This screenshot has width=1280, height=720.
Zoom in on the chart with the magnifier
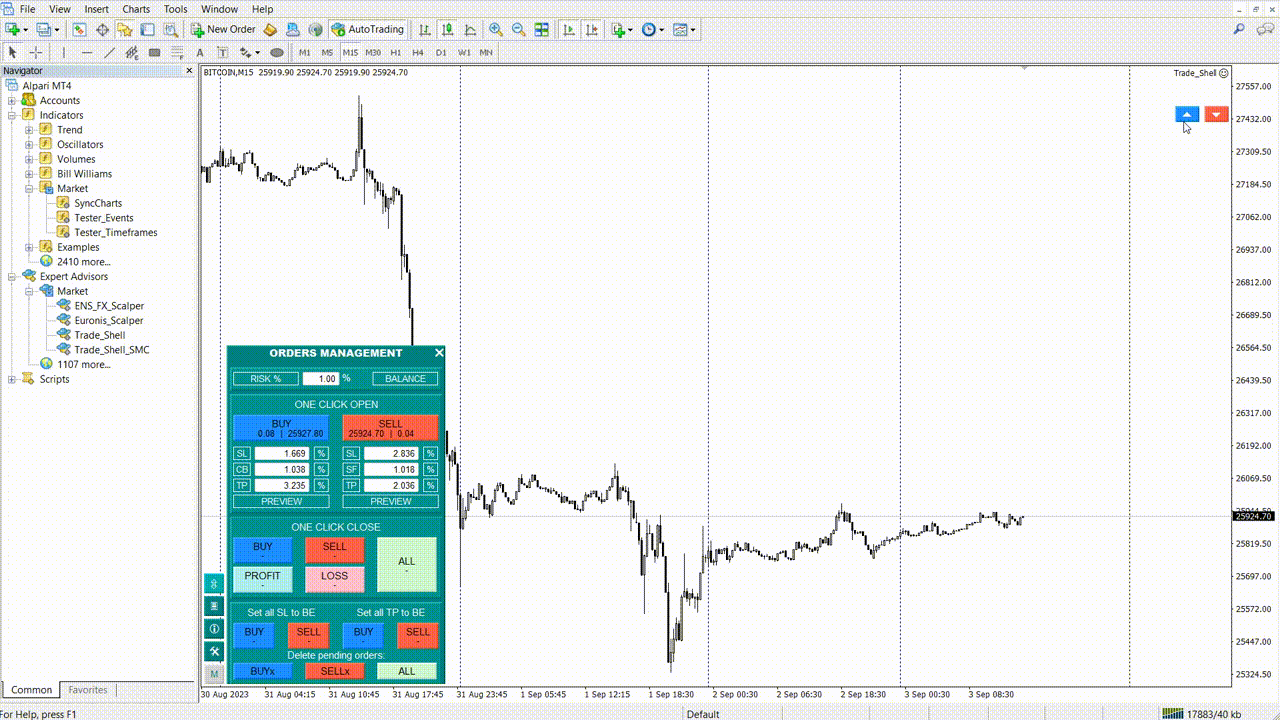pos(496,29)
